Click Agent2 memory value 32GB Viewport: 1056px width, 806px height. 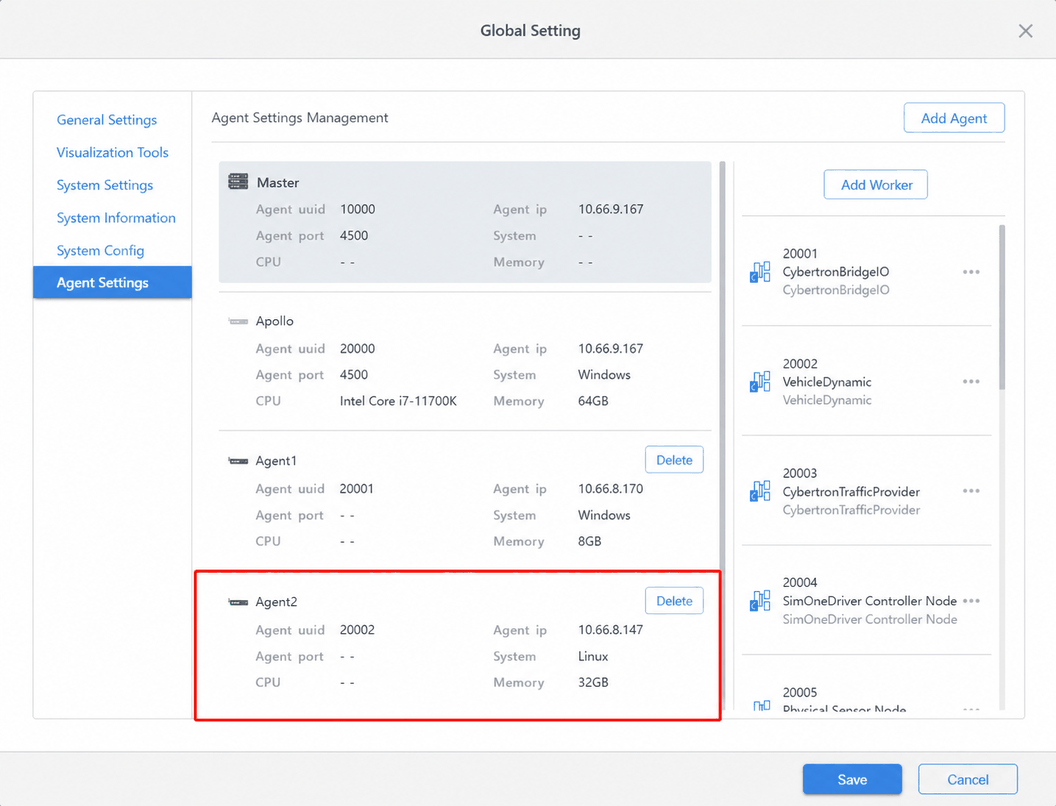[x=593, y=683]
